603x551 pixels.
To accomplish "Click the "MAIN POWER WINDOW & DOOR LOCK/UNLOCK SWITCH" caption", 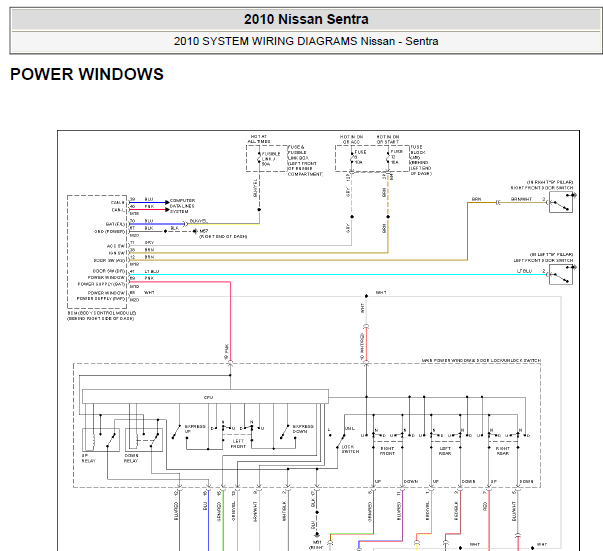I will (481, 360).
